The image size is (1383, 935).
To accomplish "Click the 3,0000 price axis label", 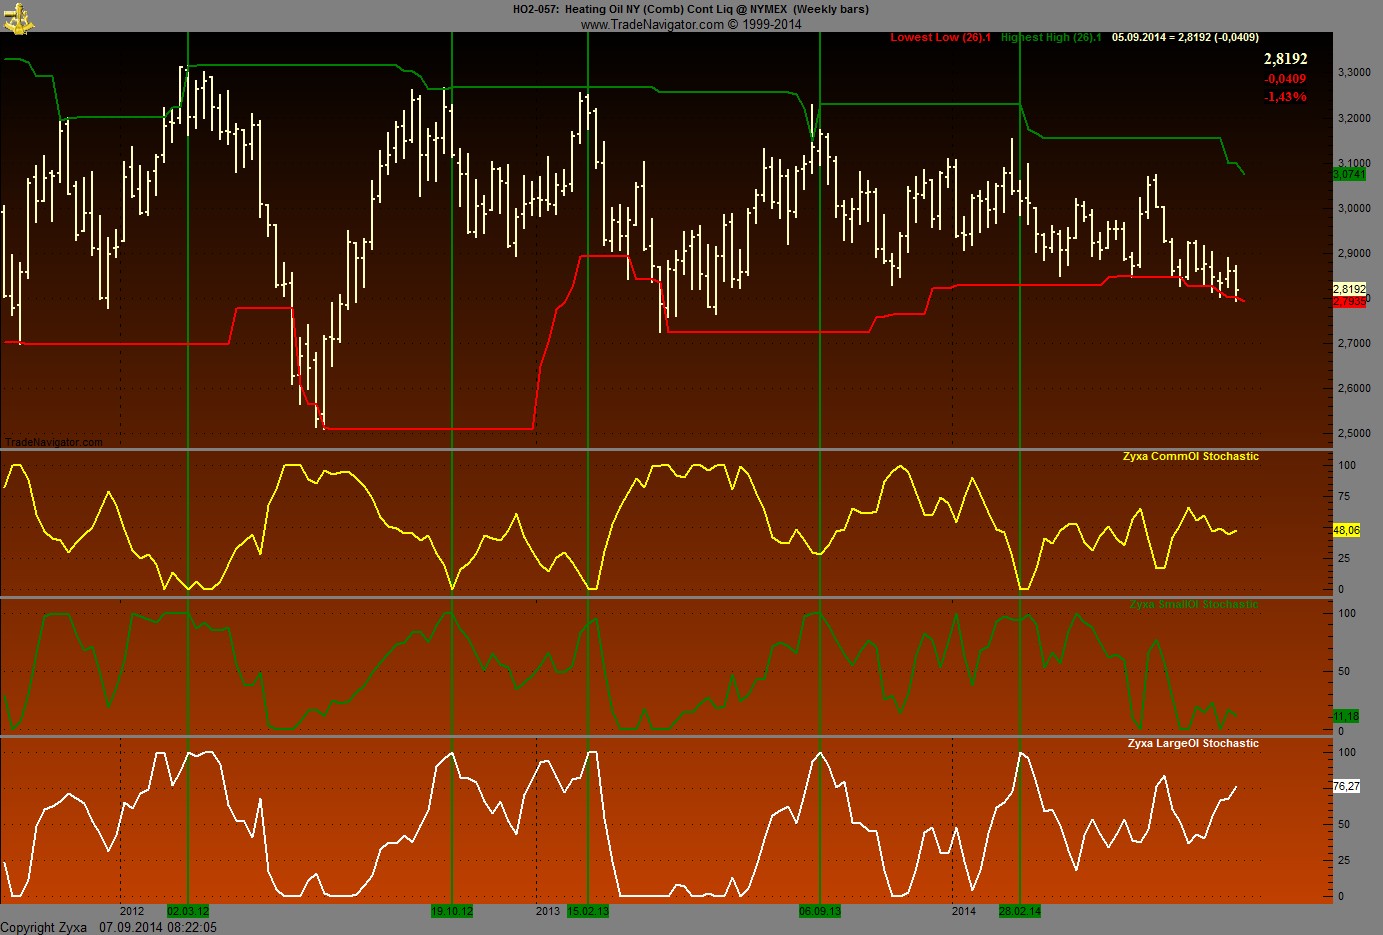I will coord(1354,208).
